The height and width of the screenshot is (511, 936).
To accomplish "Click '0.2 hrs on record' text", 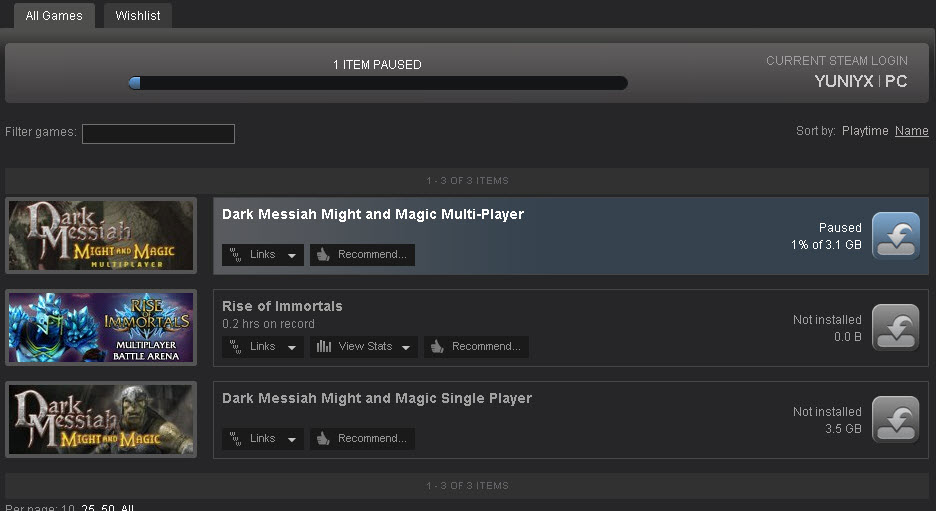I will (268, 324).
